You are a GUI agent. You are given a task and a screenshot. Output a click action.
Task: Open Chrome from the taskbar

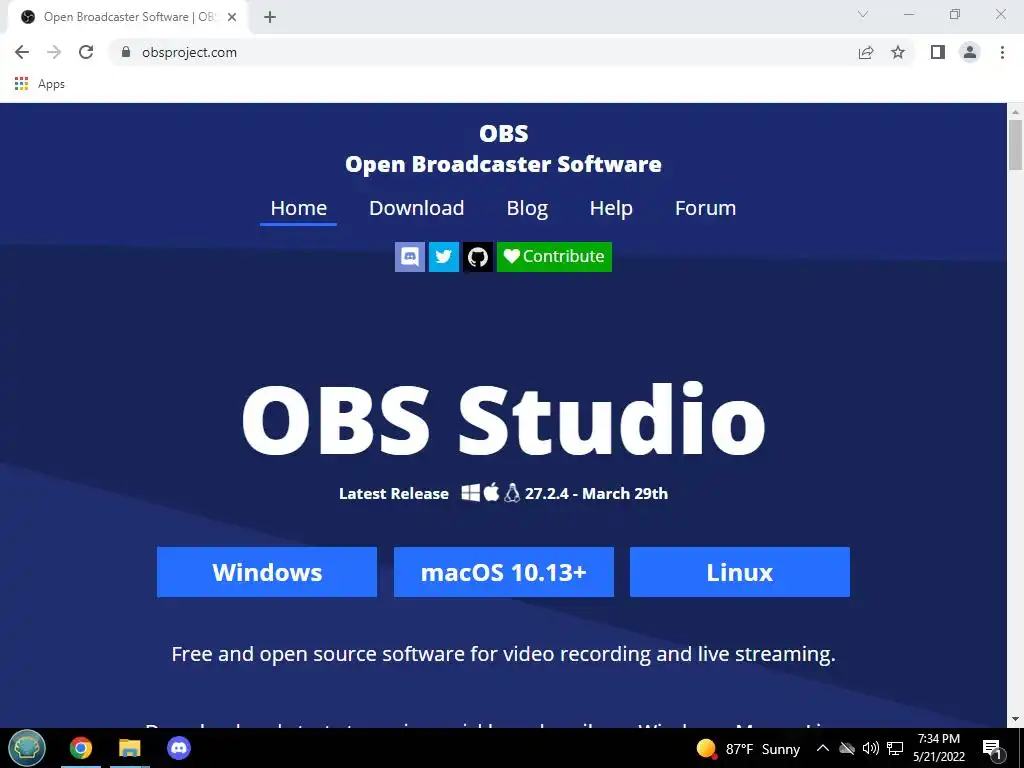[81, 748]
